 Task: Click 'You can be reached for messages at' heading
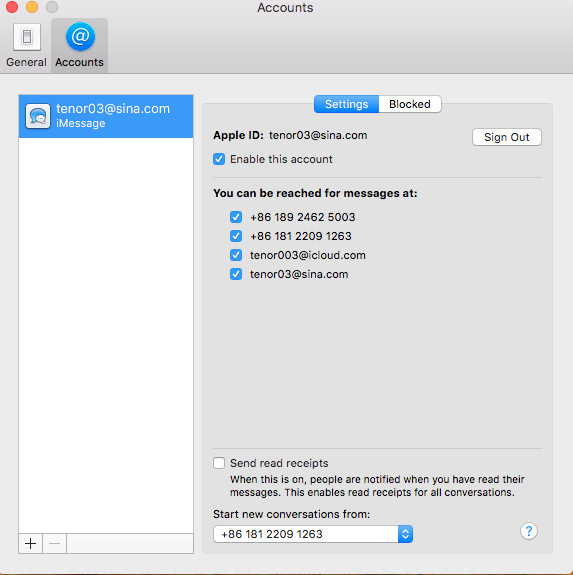click(x=315, y=193)
